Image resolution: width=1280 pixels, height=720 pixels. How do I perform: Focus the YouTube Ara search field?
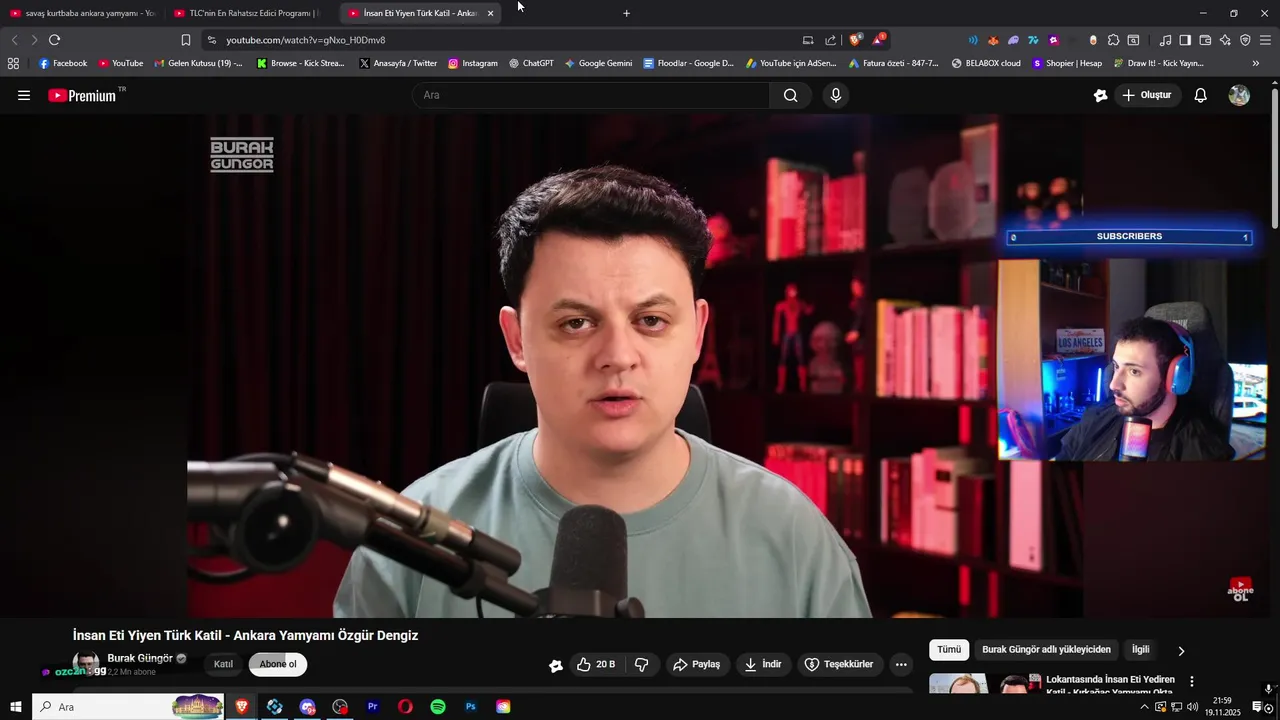(590, 95)
